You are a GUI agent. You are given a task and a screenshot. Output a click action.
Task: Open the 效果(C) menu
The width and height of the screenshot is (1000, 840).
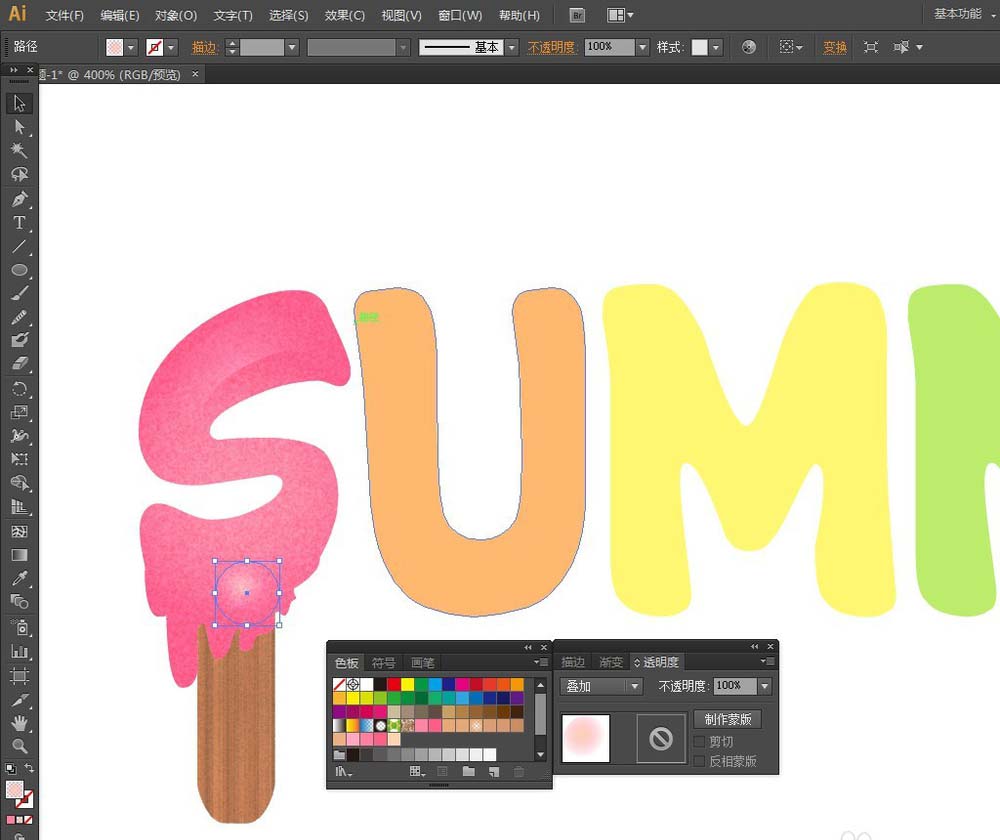tap(344, 15)
